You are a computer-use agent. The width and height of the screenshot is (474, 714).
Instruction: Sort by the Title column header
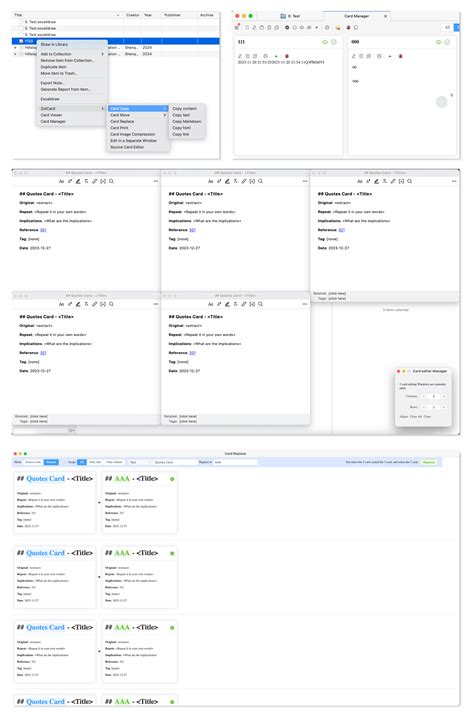point(67,15)
